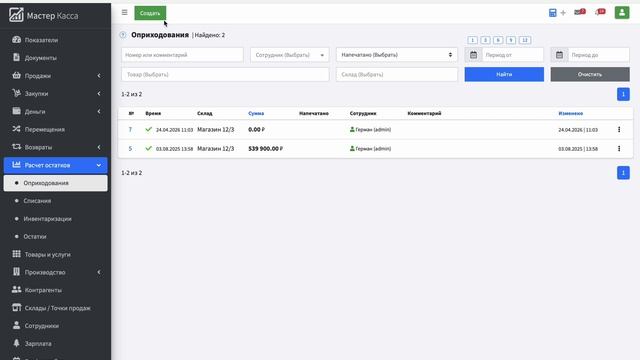Viewport: 640px width, 360px height.
Task: Select the 1 month quick period button
Action: point(472,40)
